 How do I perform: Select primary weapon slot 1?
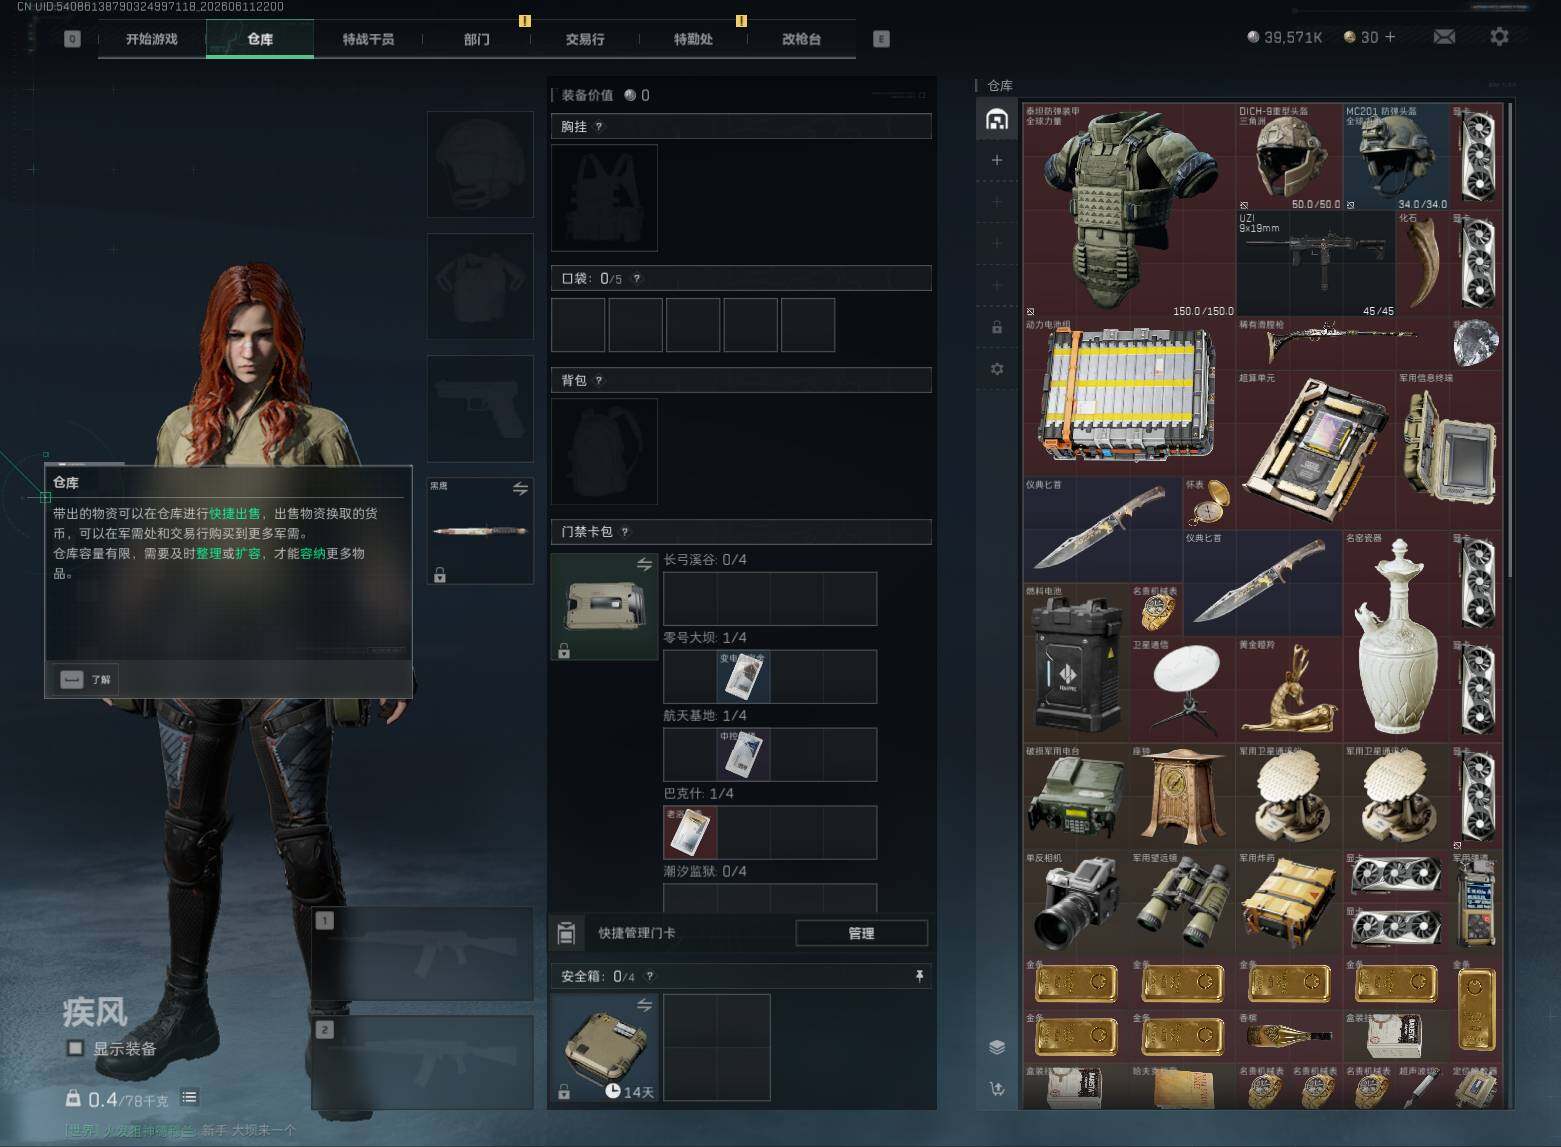click(422, 953)
